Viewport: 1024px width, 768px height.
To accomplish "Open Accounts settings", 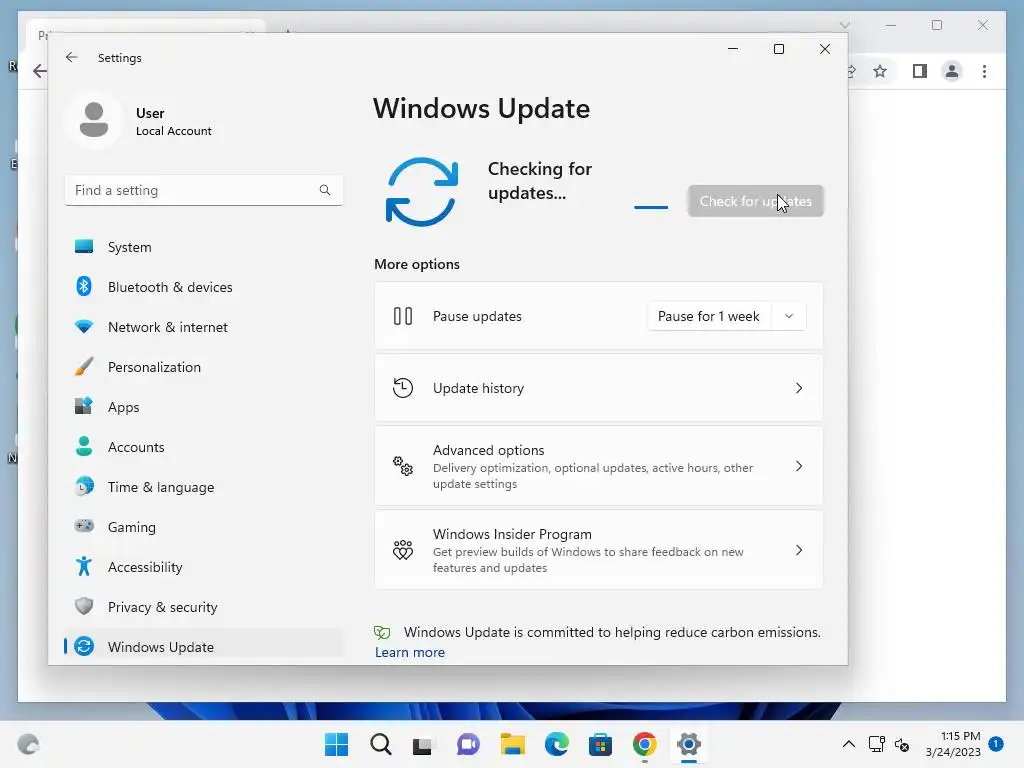I will 204,447.
